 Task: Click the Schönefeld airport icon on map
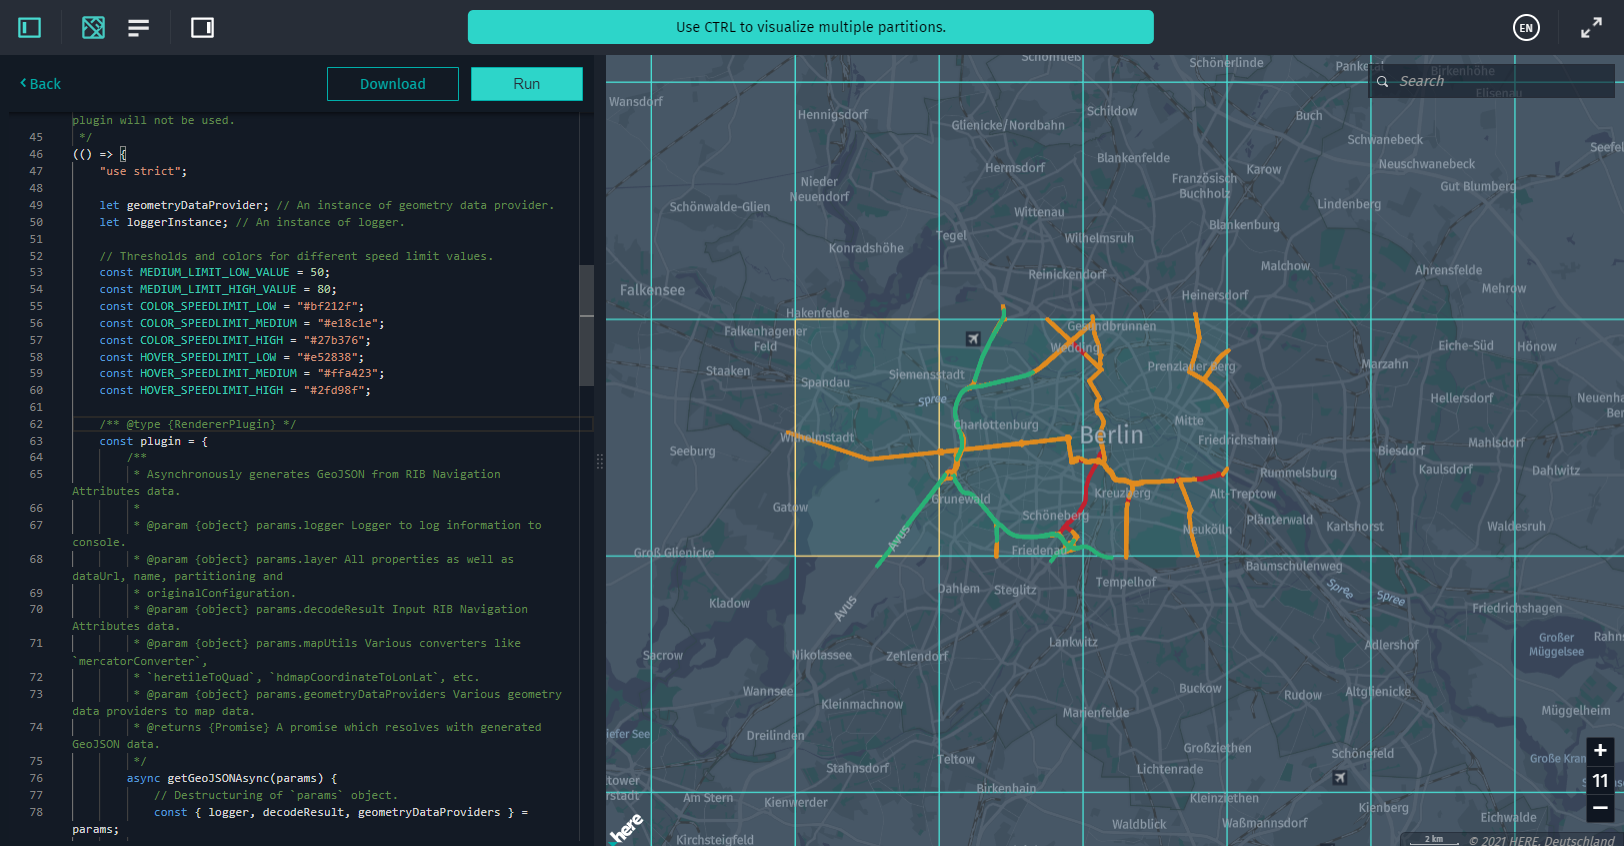[x=1340, y=777]
